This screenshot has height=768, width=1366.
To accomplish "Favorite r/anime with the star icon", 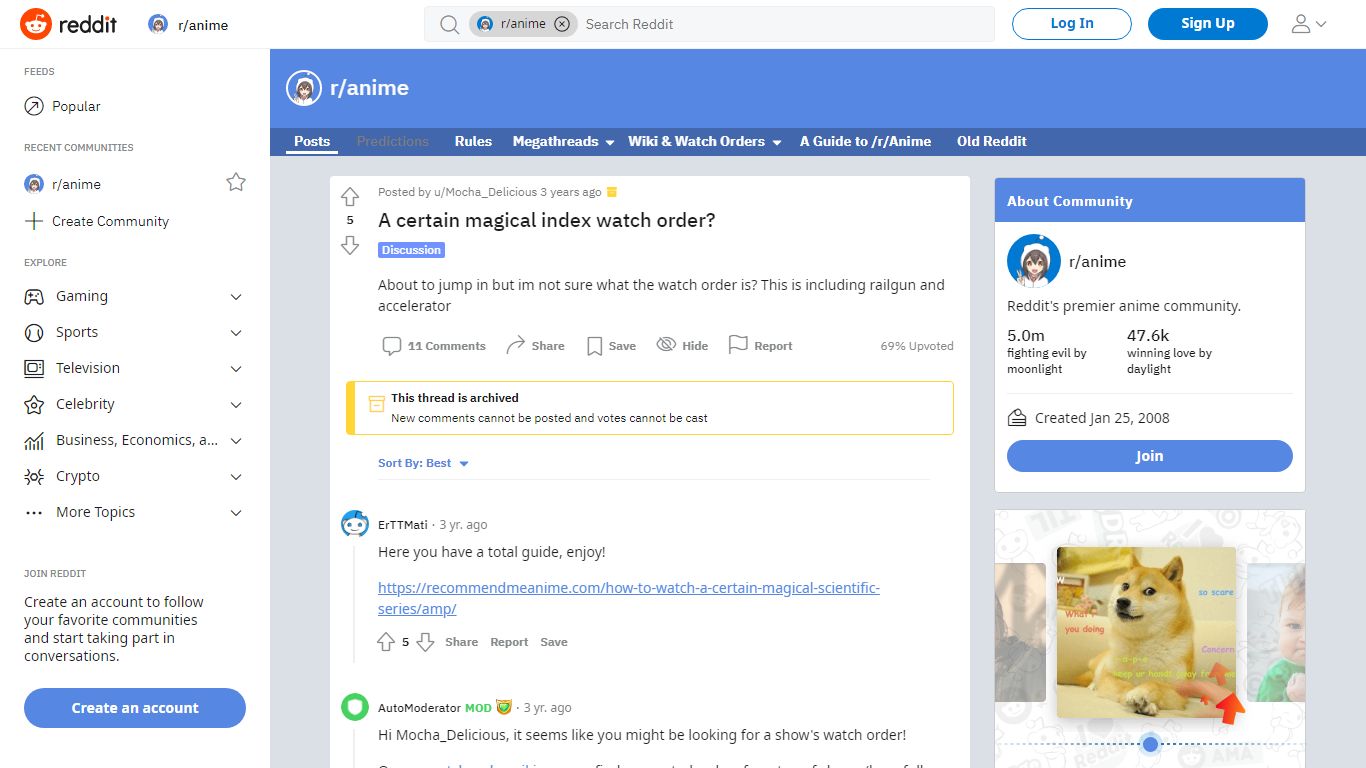I will pos(236,182).
